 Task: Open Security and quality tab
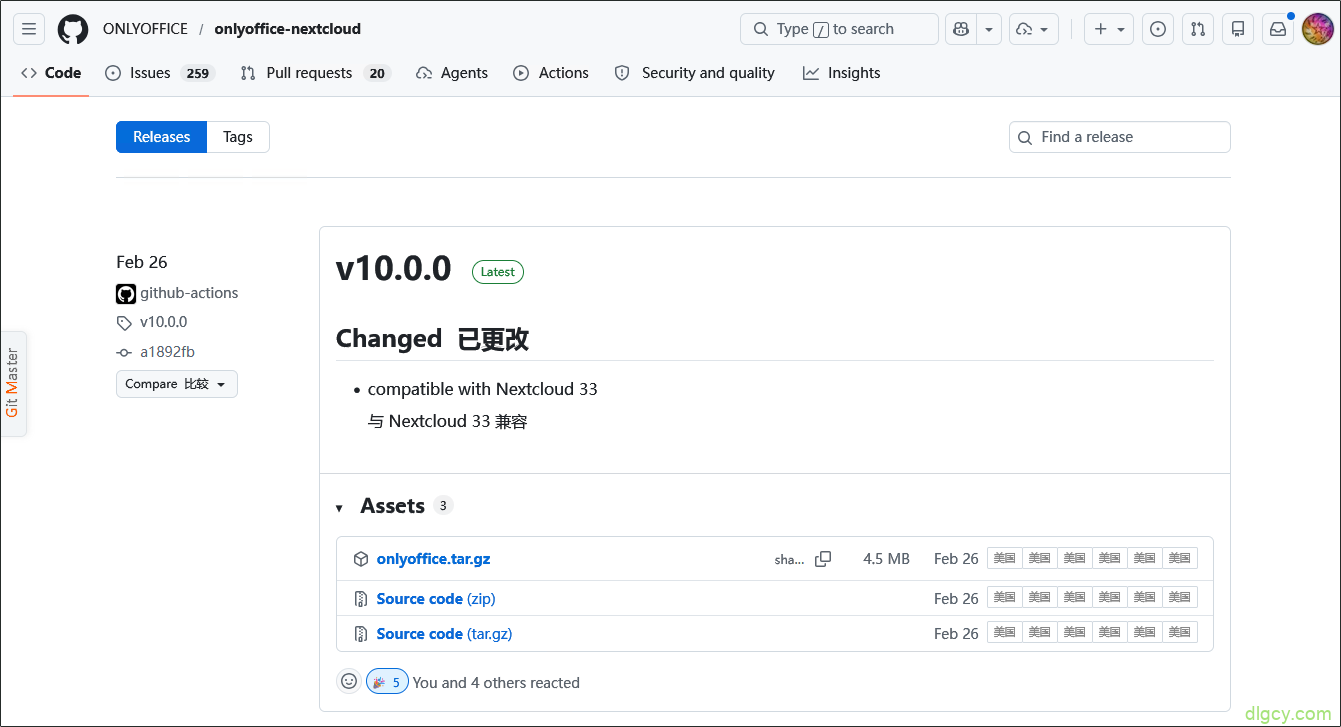click(695, 73)
